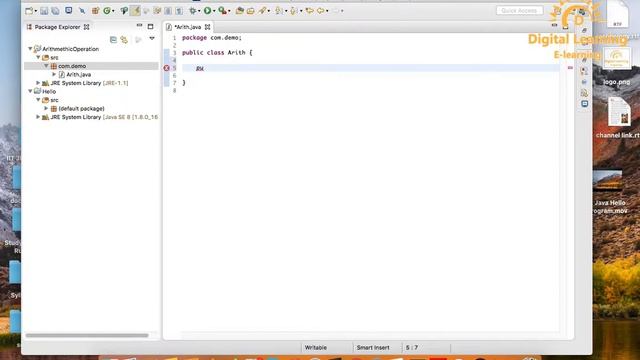Click the Run Last Tool icon
The image size is (640, 360).
click(222, 11)
